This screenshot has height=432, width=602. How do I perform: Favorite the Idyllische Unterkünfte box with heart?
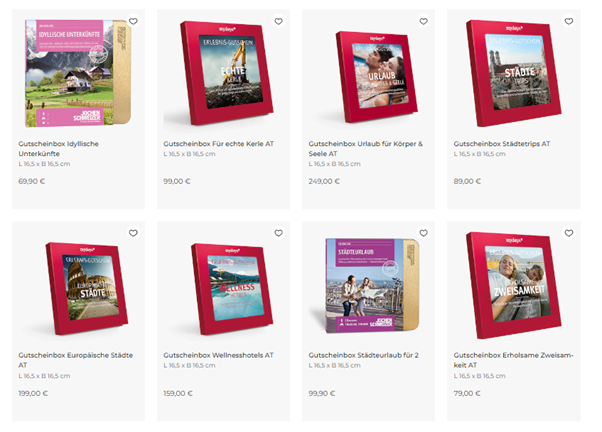(133, 21)
